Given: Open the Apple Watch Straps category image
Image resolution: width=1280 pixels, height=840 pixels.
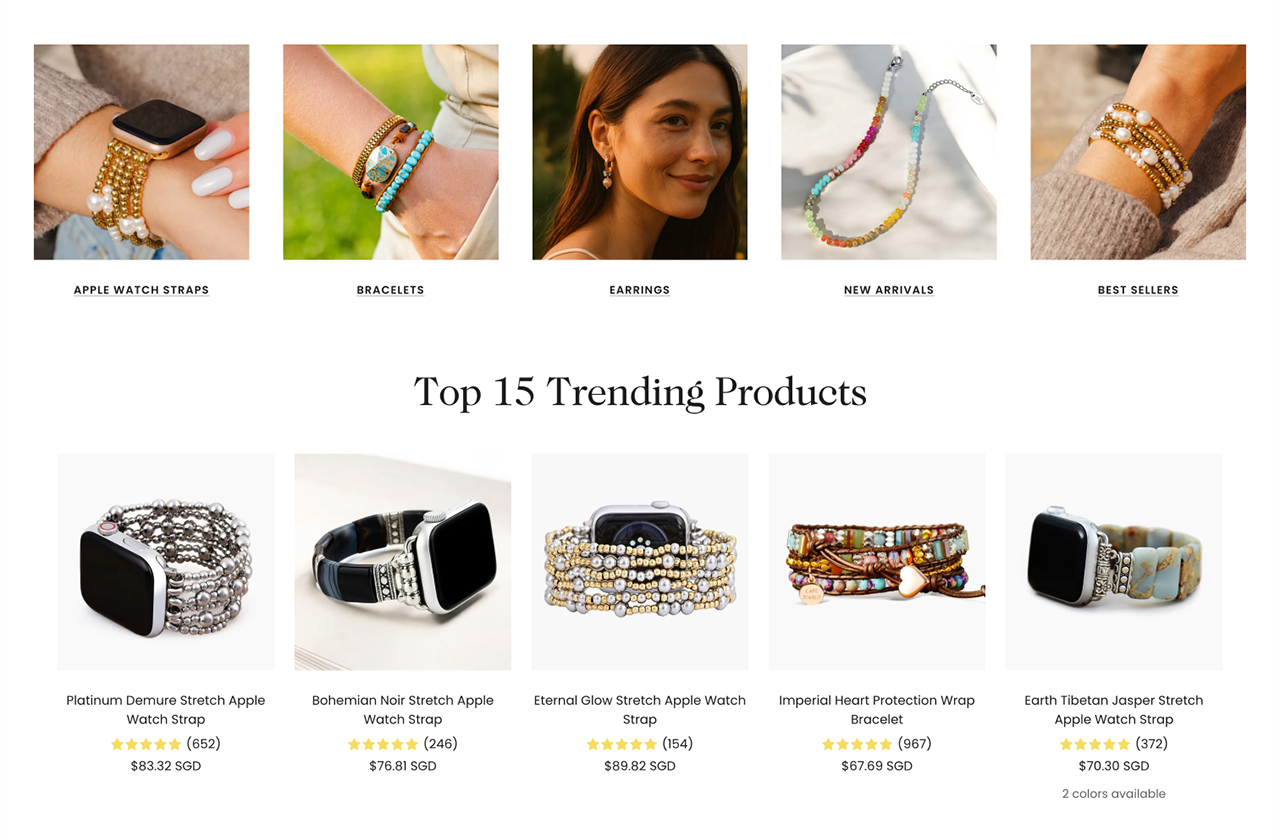Looking at the screenshot, I should (x=141, y=152).
